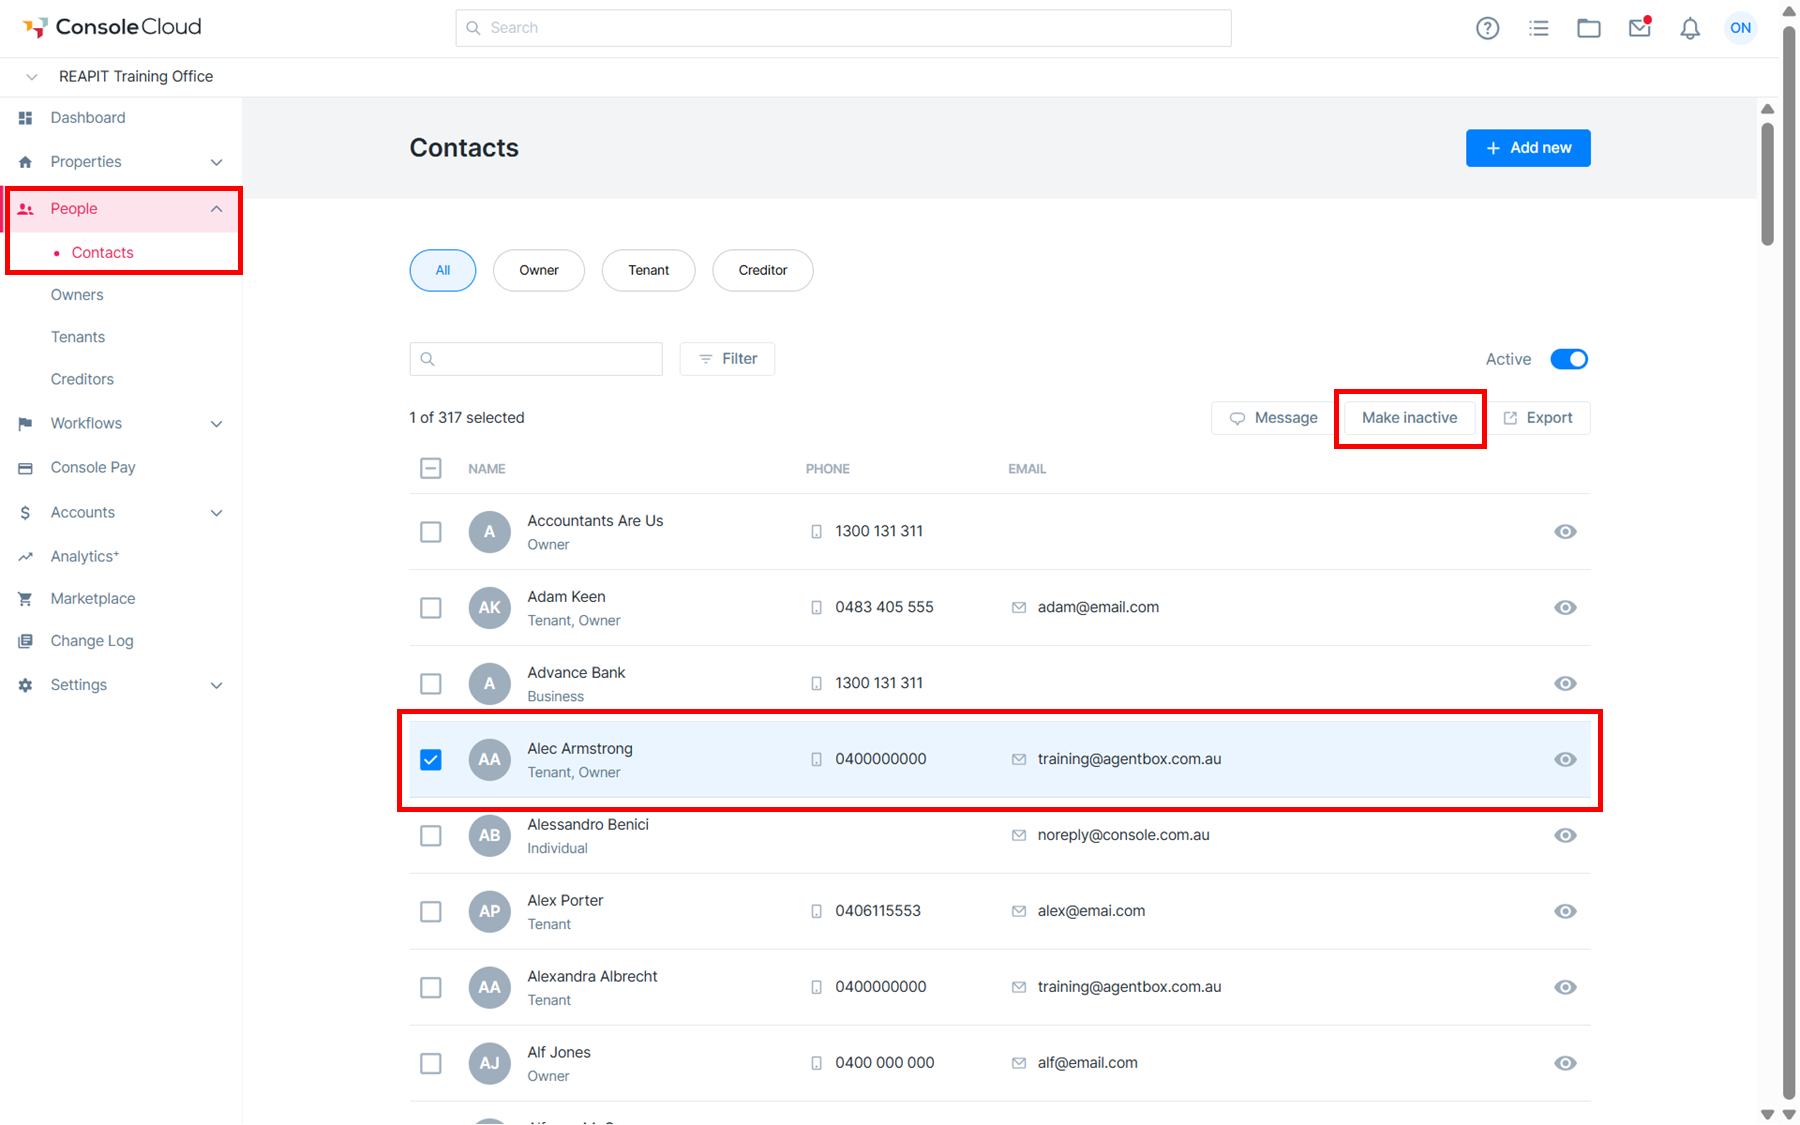
Task: View Alessandro Benici via eye icon
Action: click(1566, 836)
